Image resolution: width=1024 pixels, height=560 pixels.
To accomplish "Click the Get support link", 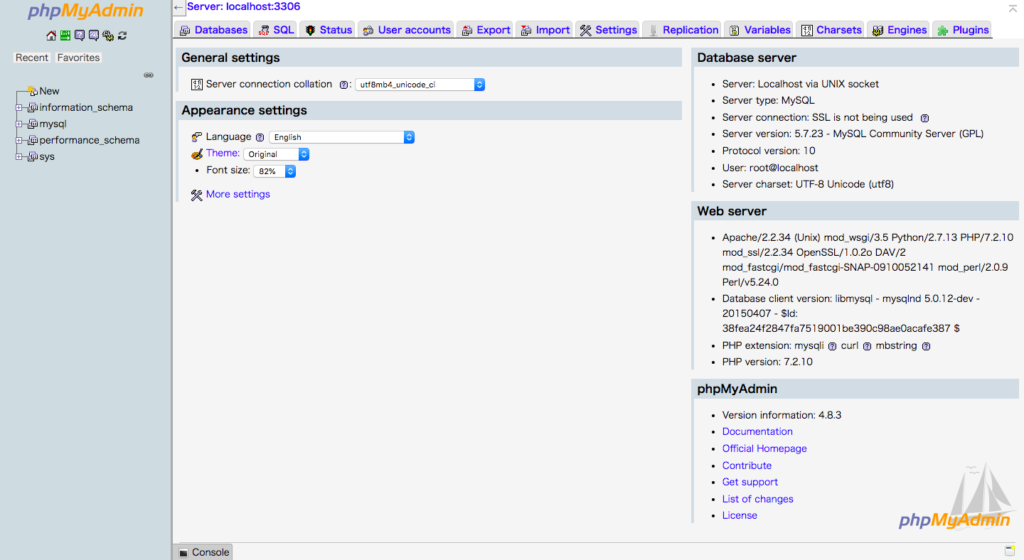I will coord(750,482).
